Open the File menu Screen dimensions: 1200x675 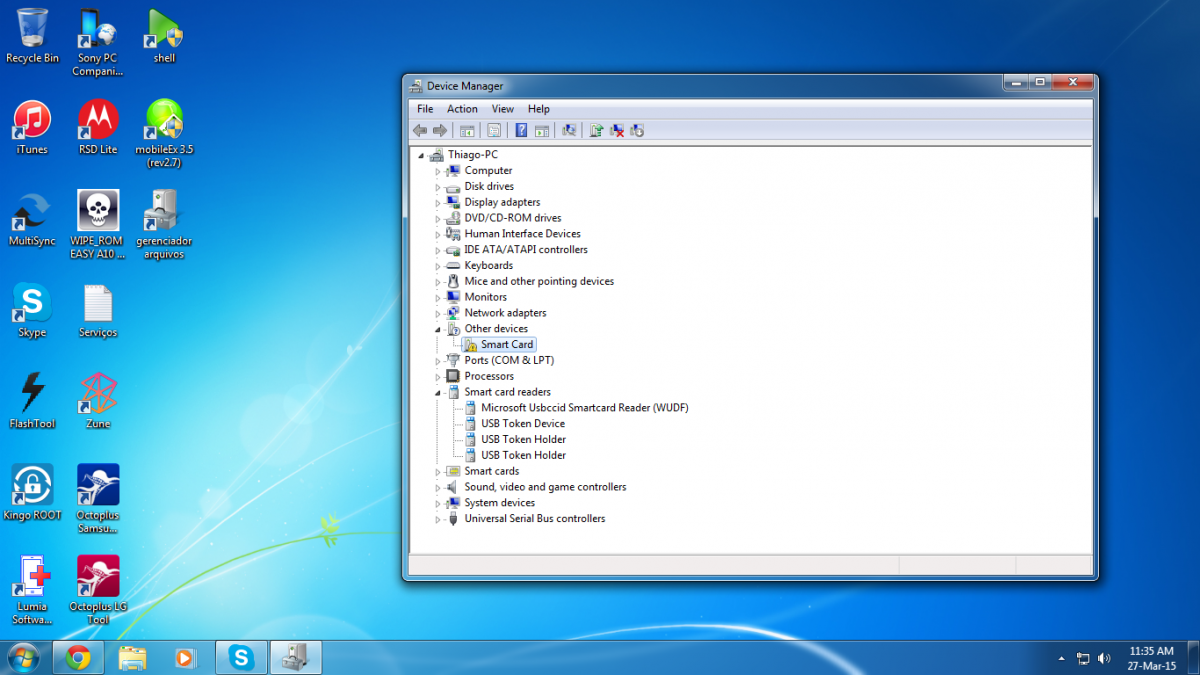click(425, 109)
